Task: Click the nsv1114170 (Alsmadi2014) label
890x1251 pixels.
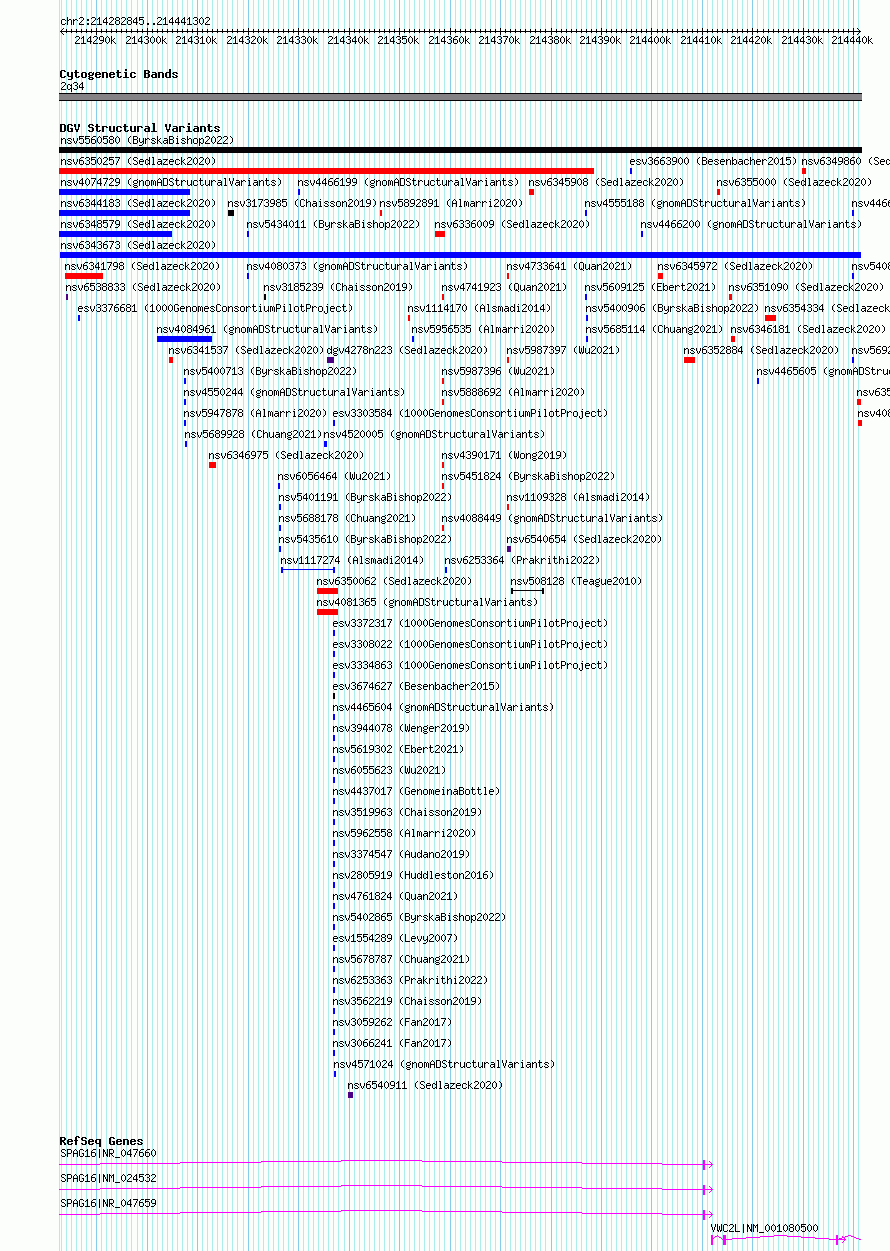Action: [479, 308]
